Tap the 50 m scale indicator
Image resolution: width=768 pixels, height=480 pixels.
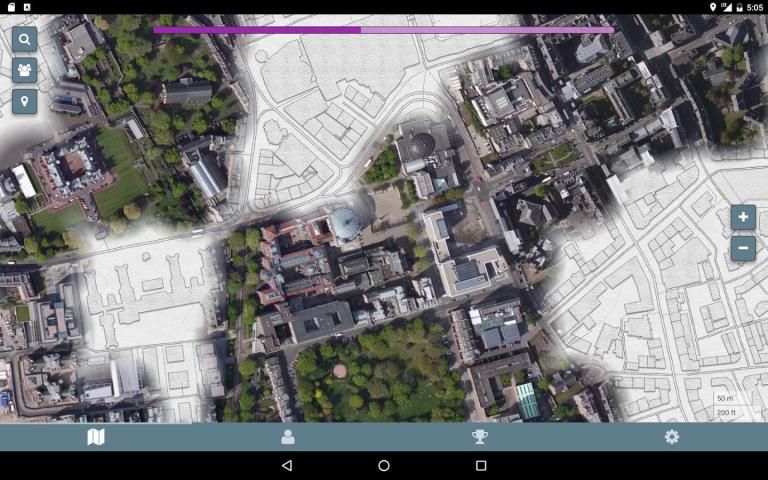point(726,399)
